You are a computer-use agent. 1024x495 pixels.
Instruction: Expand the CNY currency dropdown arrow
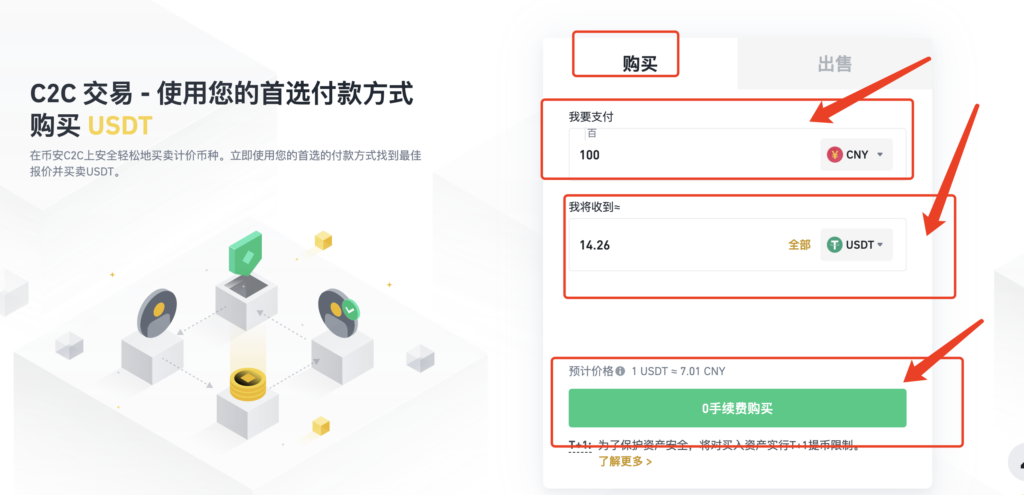click(880, 155)
